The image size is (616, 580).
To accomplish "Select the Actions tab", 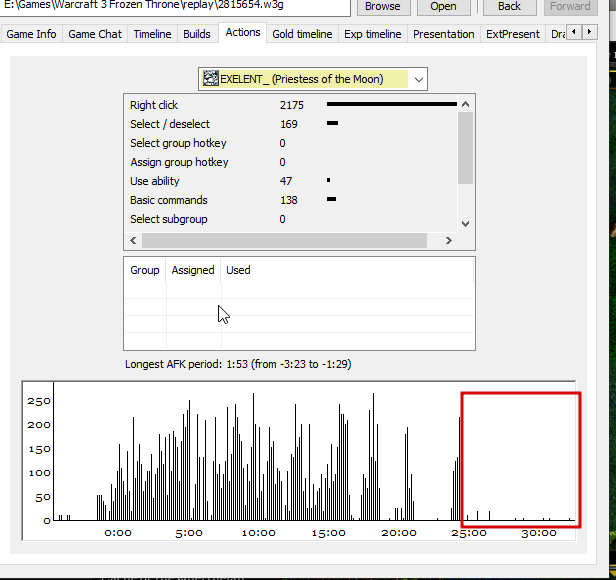I will coord(243,33).
